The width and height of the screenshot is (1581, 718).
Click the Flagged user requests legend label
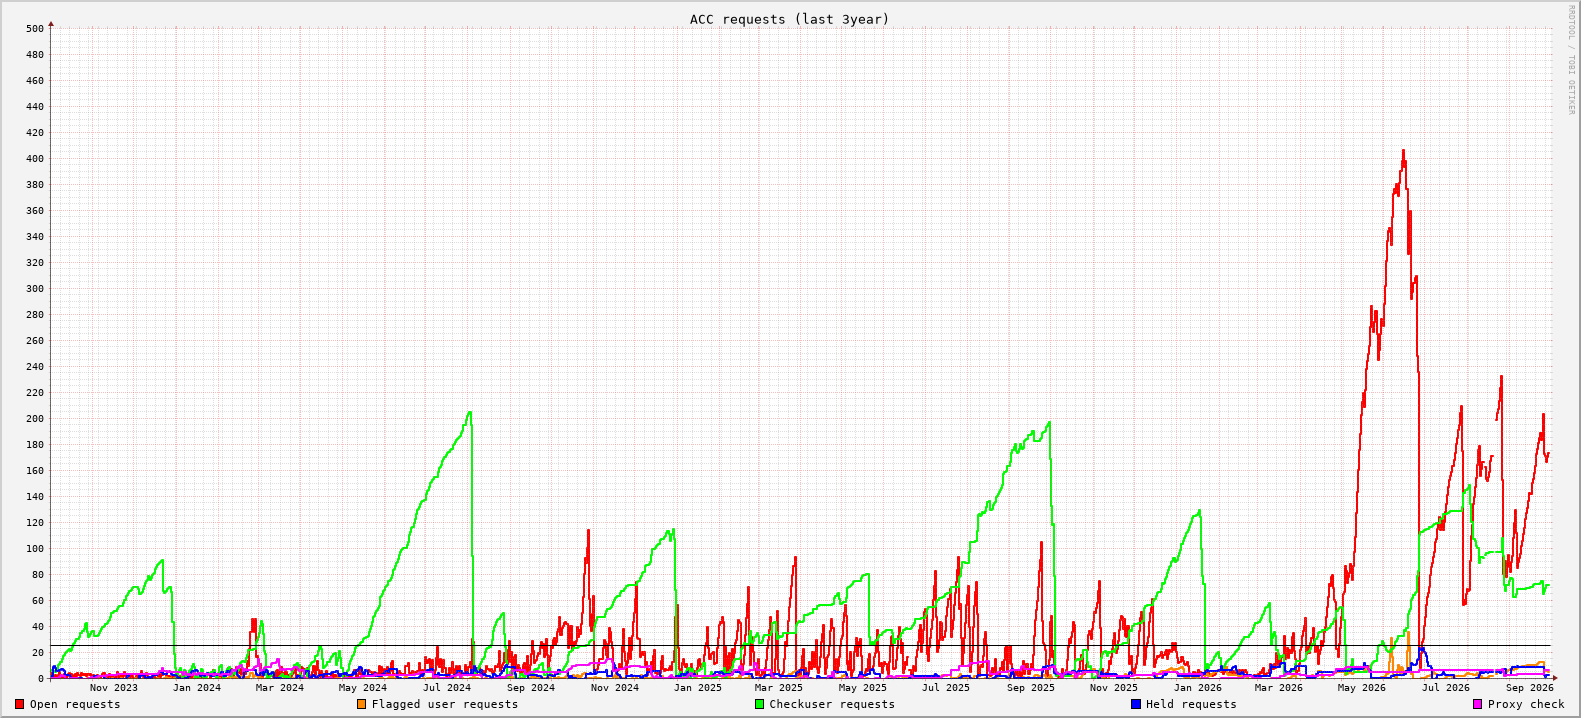(445, 705)
